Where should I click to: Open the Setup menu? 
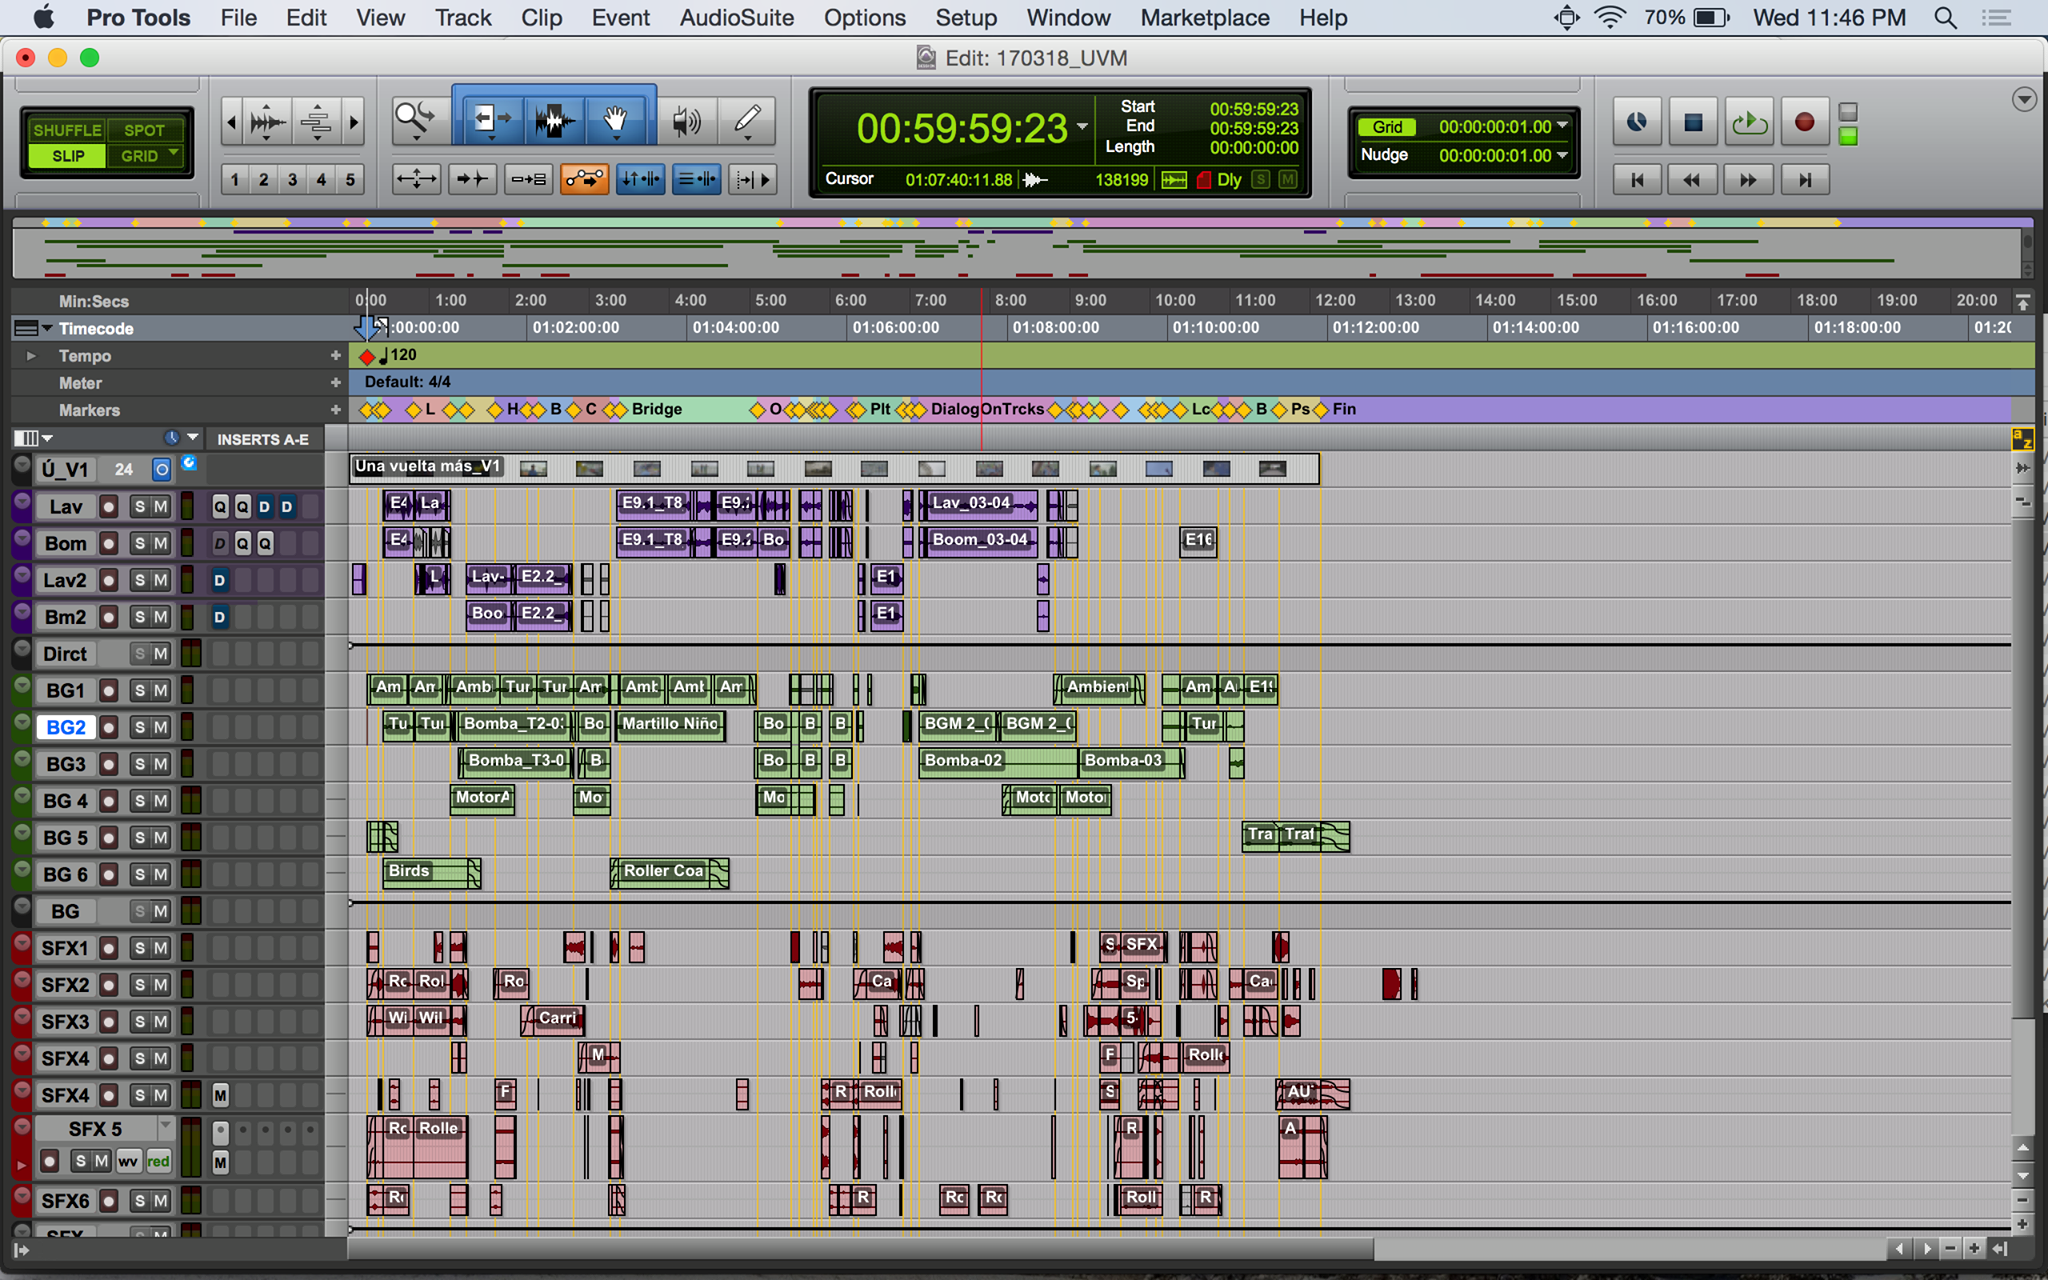pos(966,18)
